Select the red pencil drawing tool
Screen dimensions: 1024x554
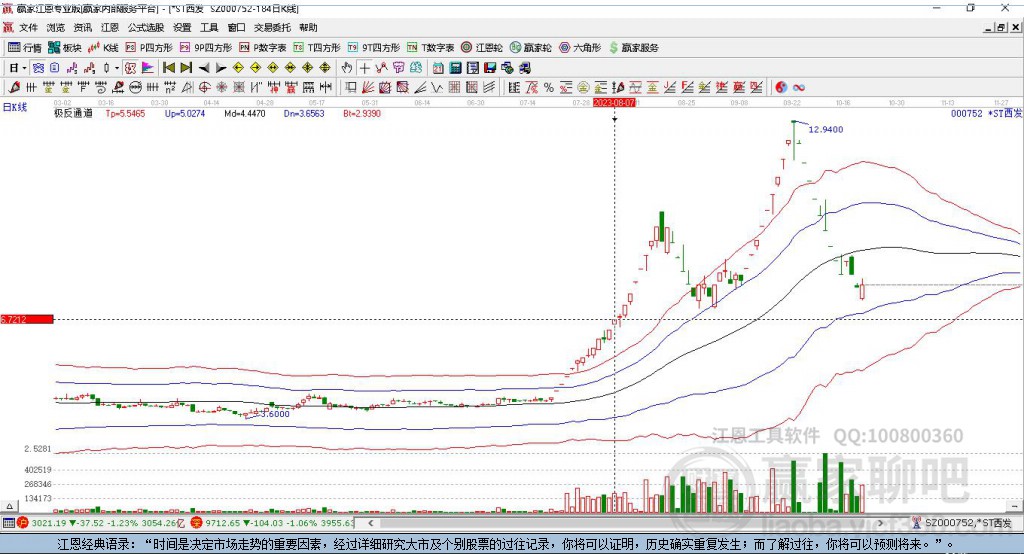coord(14,87)
